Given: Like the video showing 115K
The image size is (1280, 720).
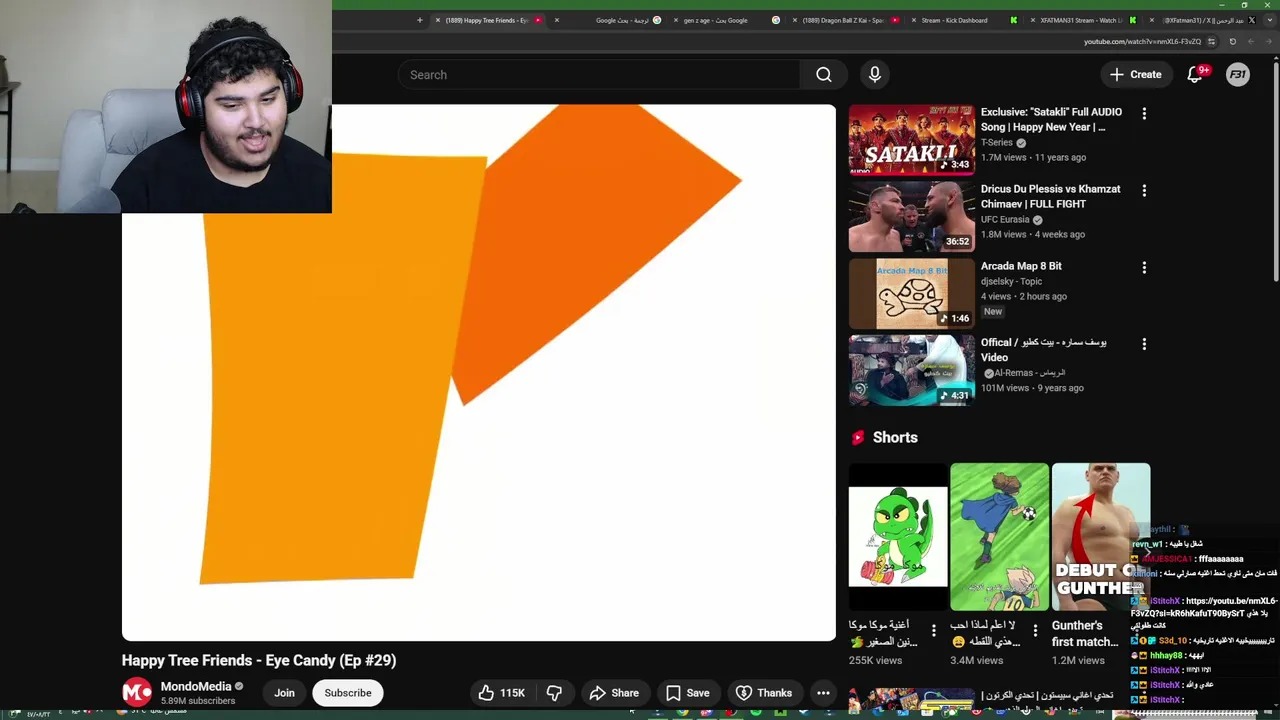Looking at the screenshot, I should pyautogui.click(x=501, y=693).
